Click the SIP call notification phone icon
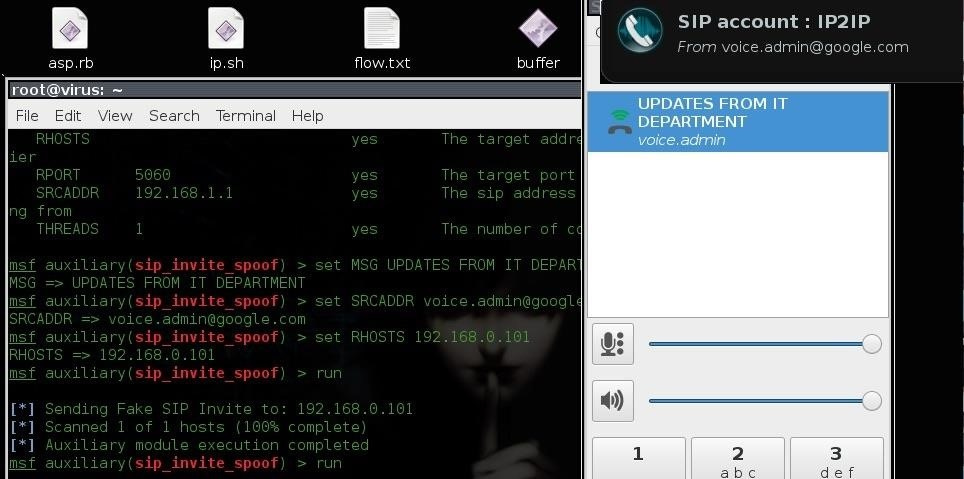Viewport: 964px width, 479px height. coord(640,31)
